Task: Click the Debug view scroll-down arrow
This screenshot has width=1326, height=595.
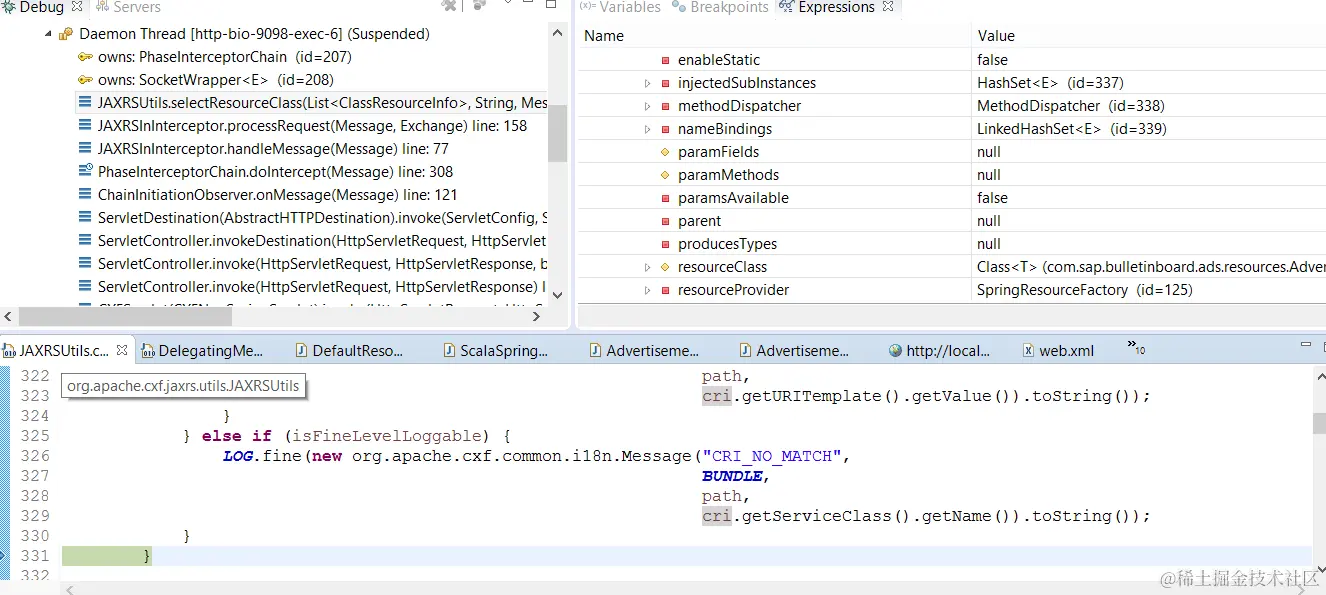Action: [557, 295]
